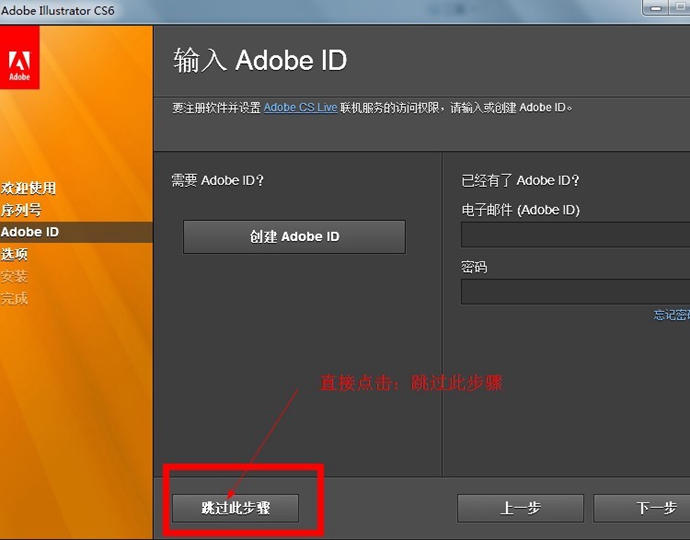Select 序列号 step in sidebar

21,210
